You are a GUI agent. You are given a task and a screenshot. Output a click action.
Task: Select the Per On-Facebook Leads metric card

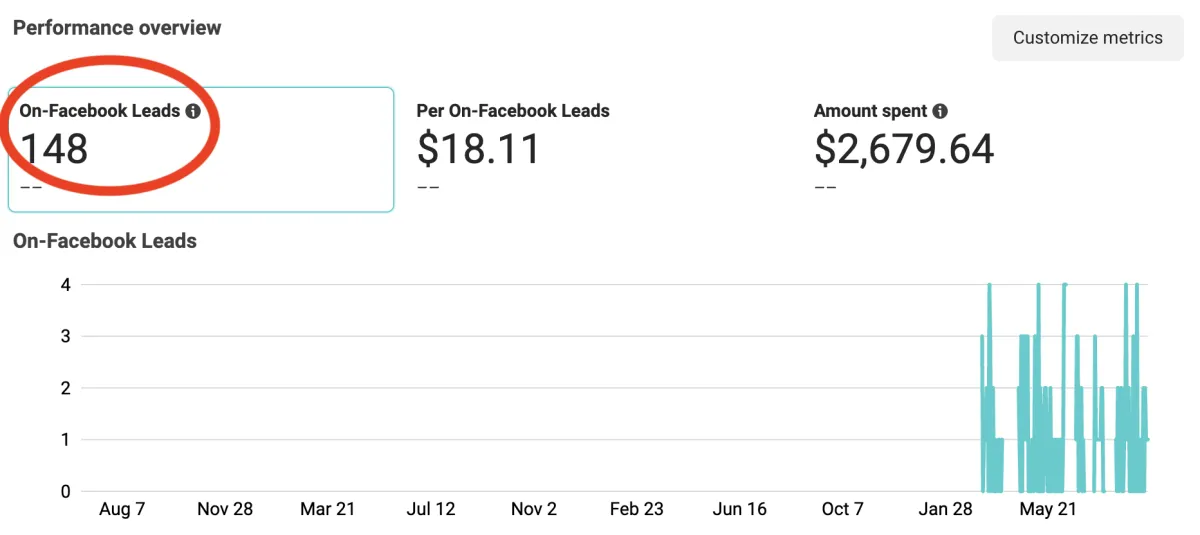tap(599, 149)
